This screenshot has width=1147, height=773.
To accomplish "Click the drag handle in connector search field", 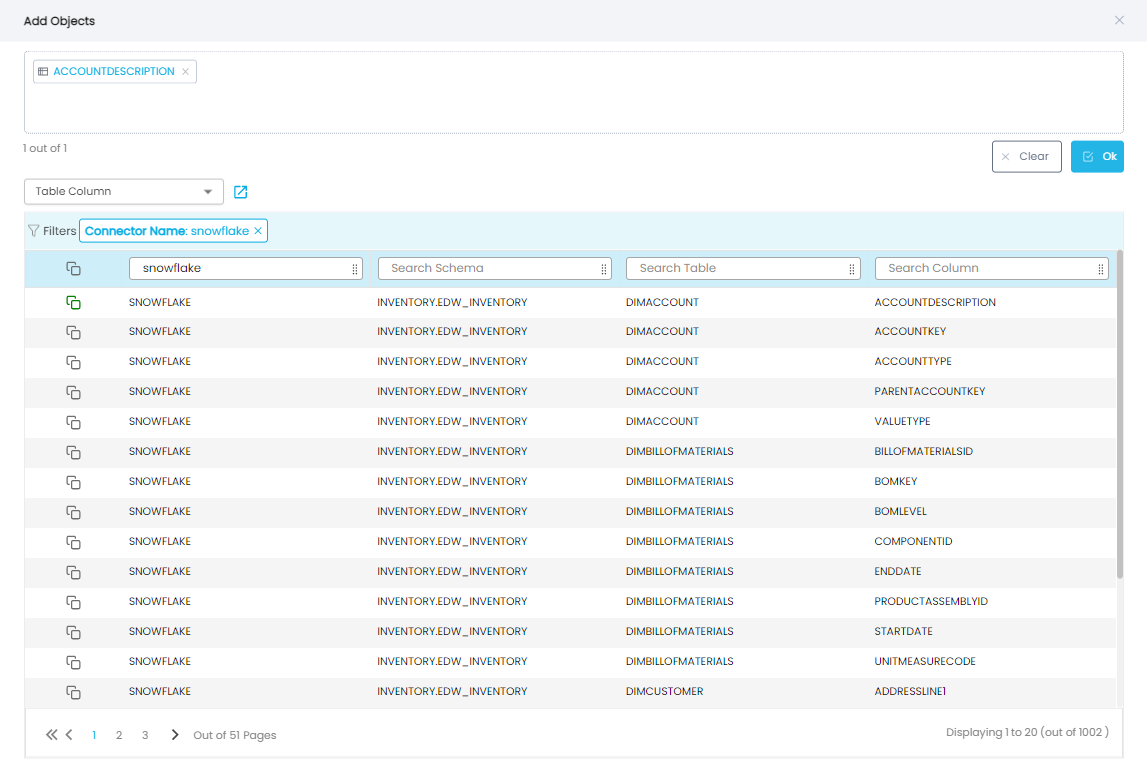I will pyautogui.click(x=355, y=269).
